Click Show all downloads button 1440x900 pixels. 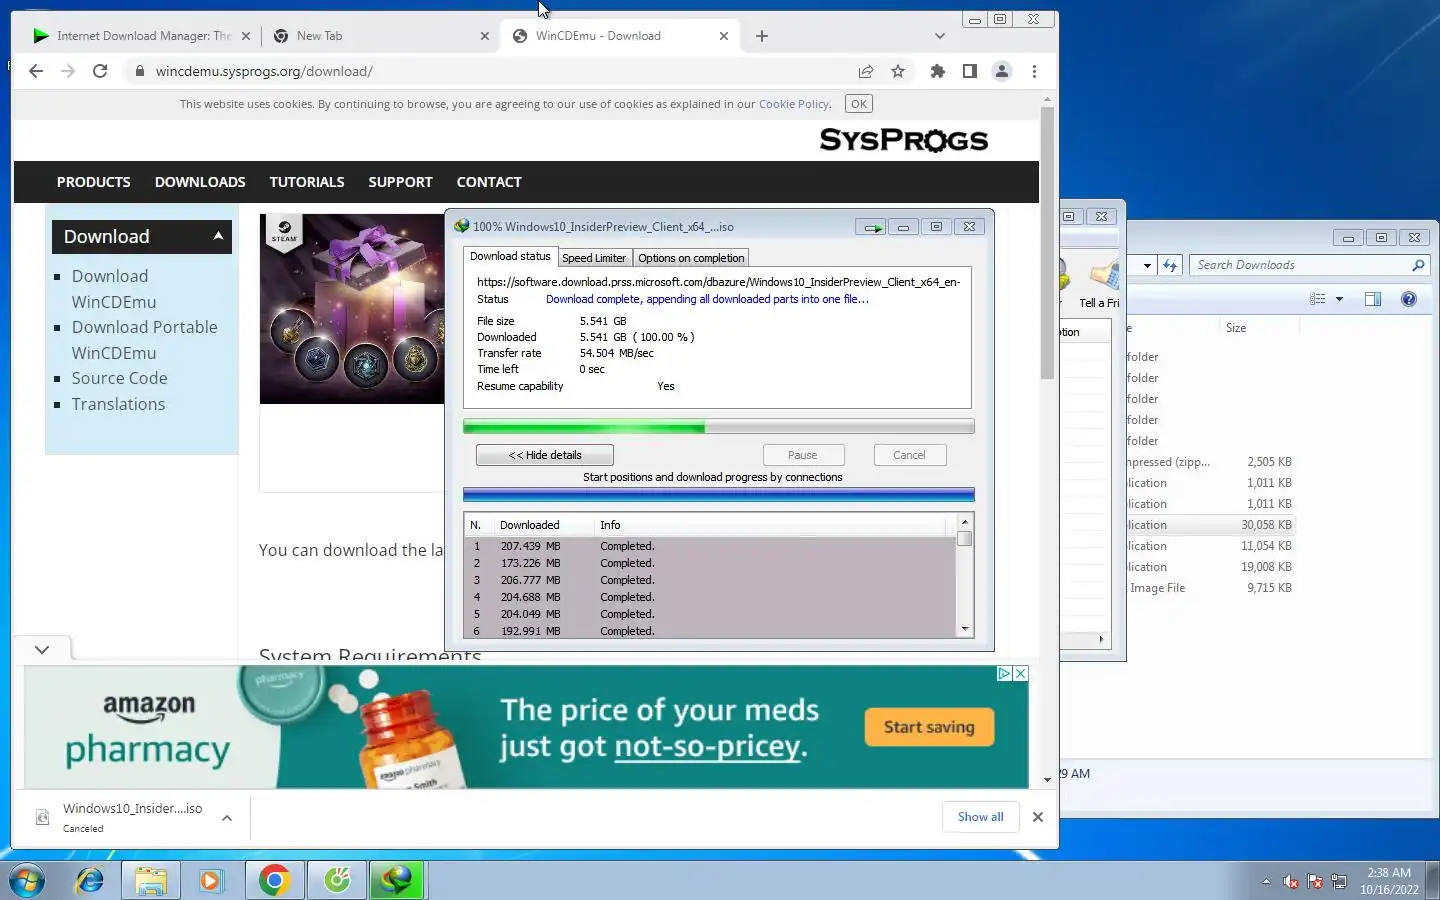[x=980, y=817]
